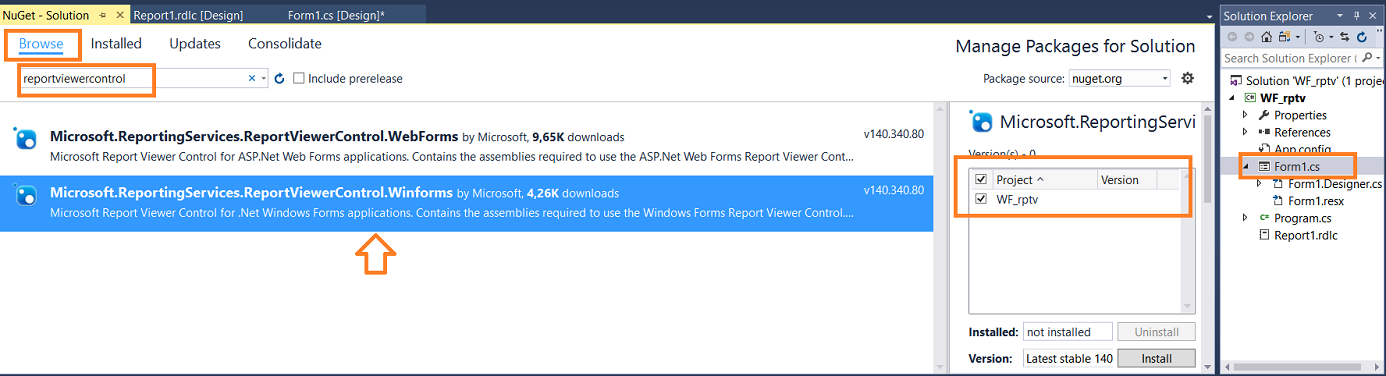Open the Package source dropdown
The height and width of the screenshot is (376, 1386).
pos(1165,78)
